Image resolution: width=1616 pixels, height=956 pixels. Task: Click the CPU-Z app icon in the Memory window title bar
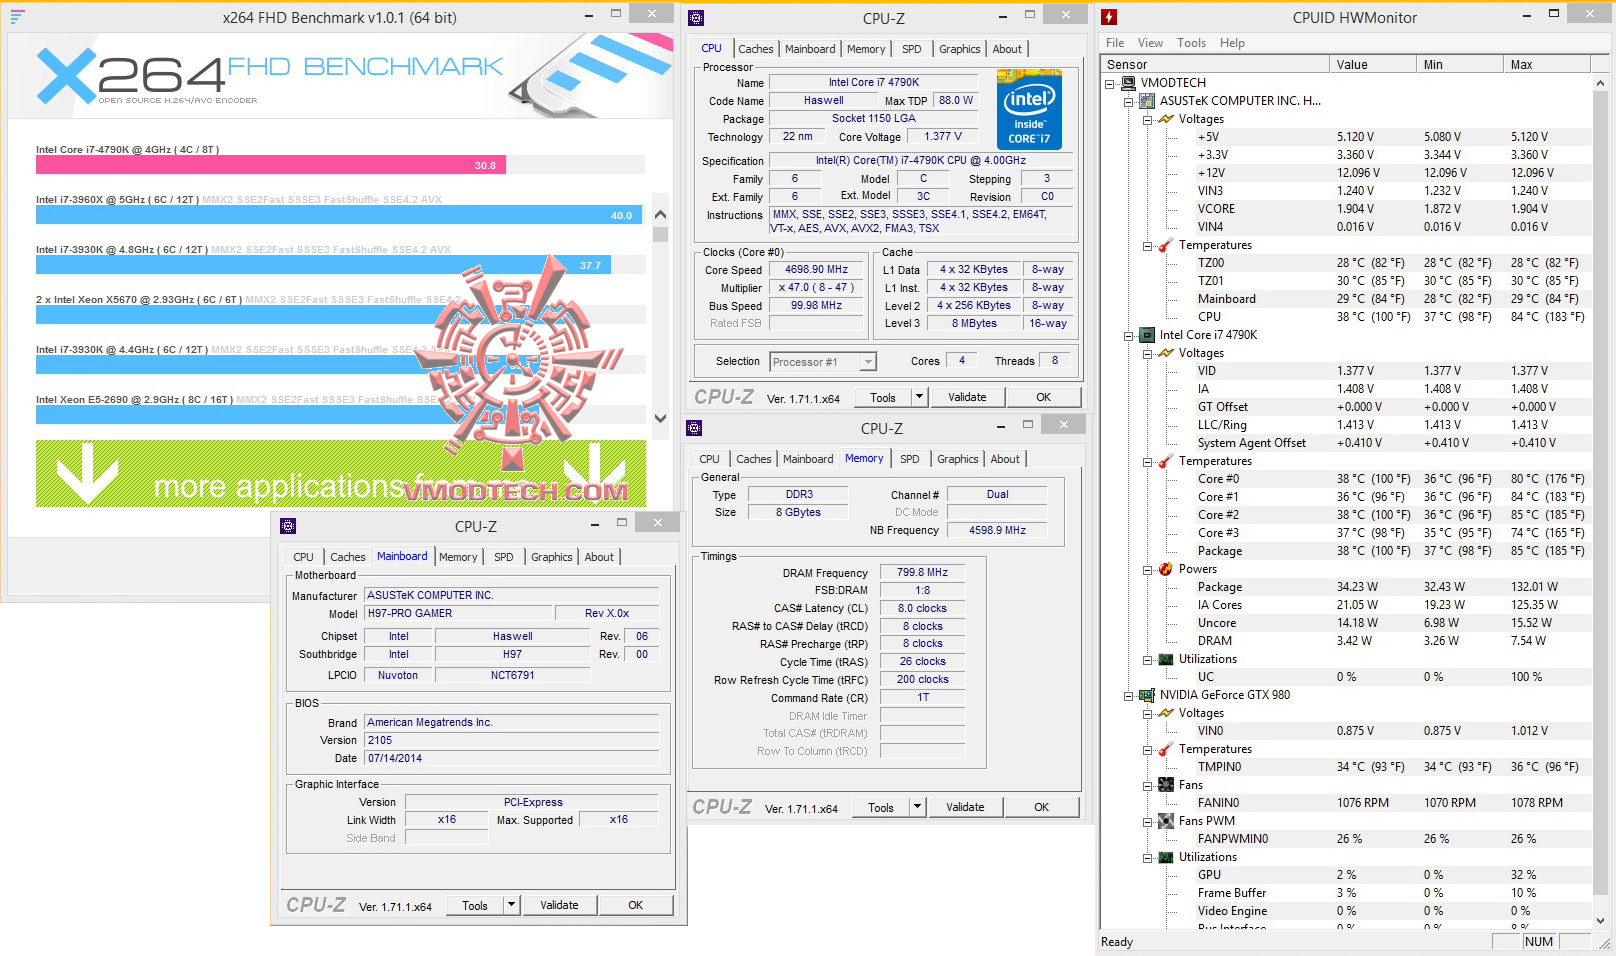[694, 428]
